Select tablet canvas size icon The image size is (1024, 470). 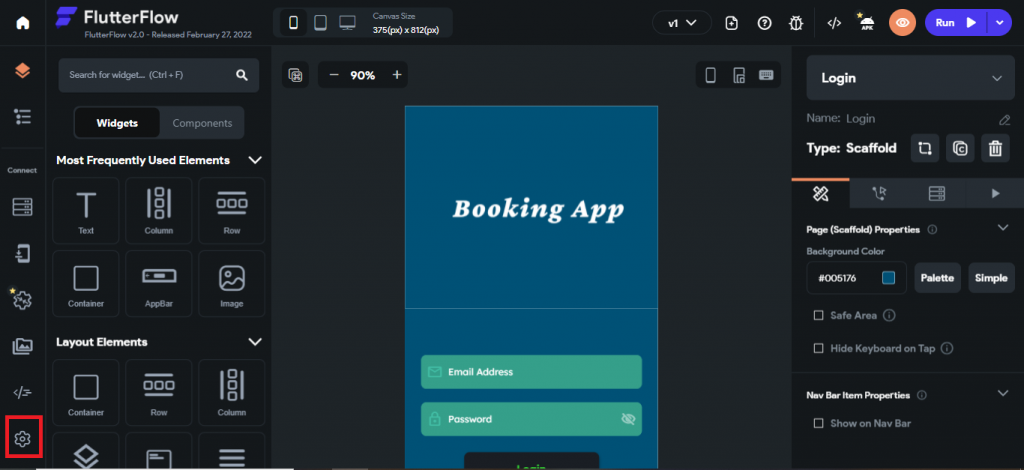pos(320,23)
